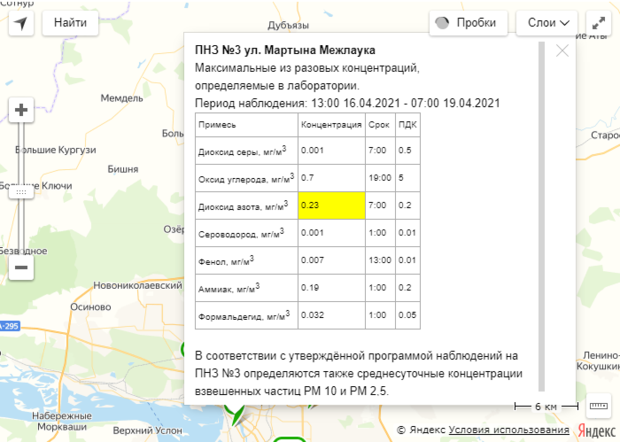Toggle the Пробки traffic layer
The width and height of the screenshot is (620, 442).
[x=467, y=22]
